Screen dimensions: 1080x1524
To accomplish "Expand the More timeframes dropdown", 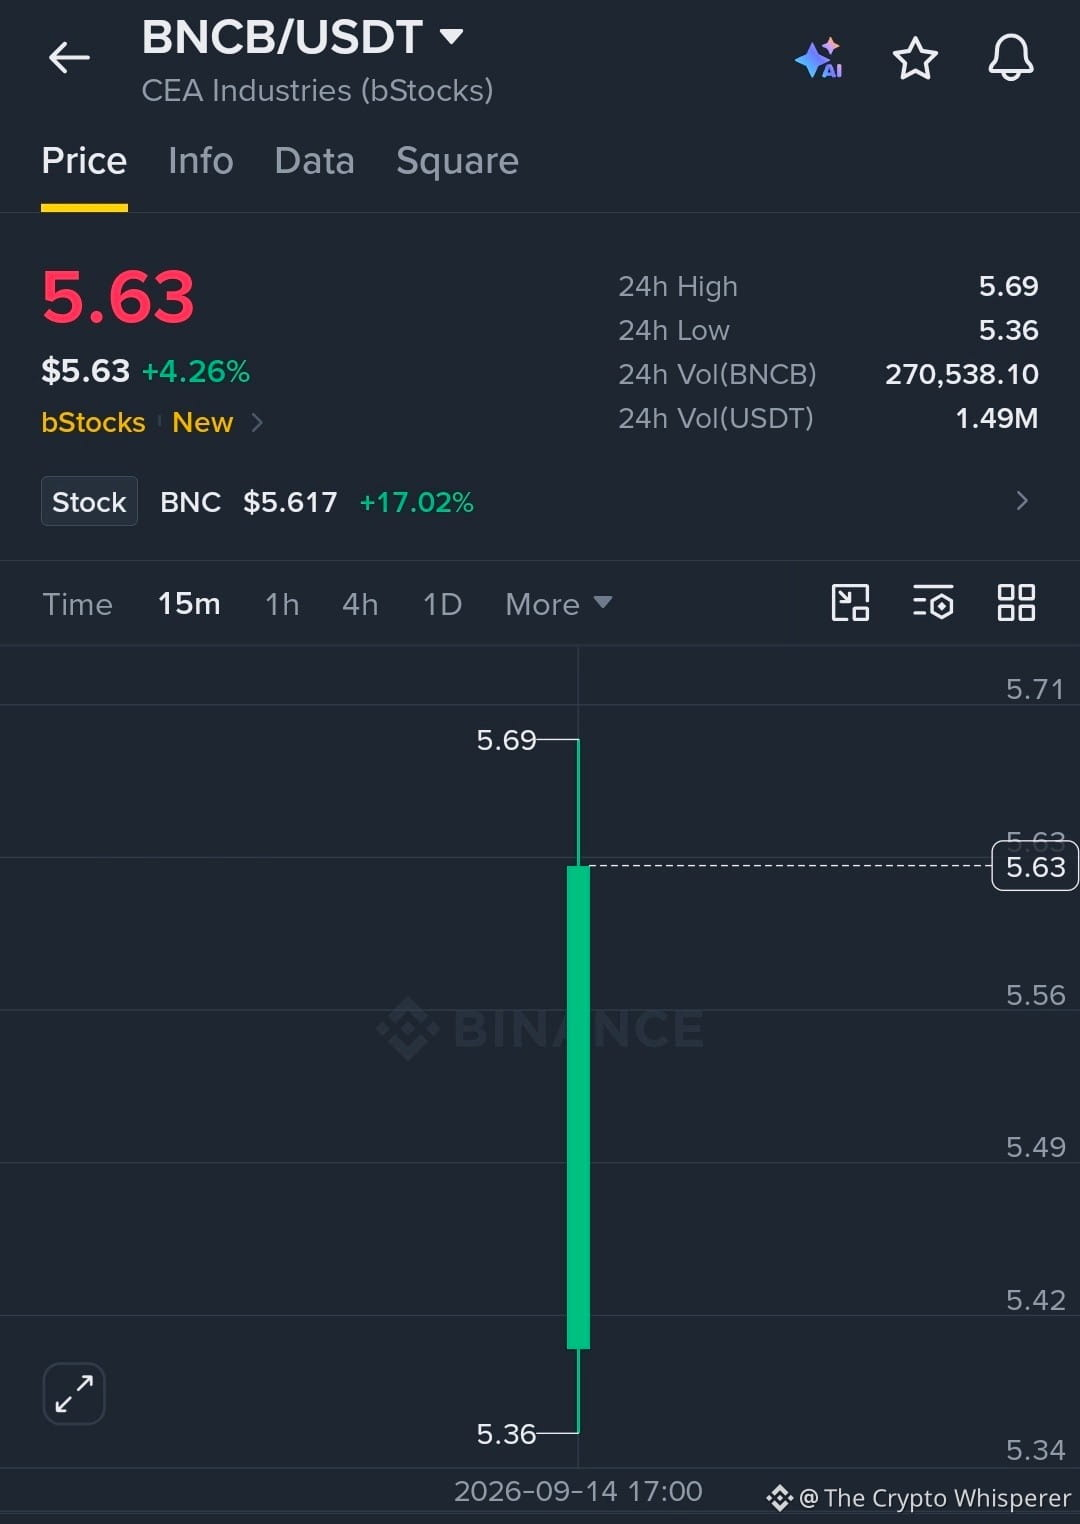I will (558, 604).
